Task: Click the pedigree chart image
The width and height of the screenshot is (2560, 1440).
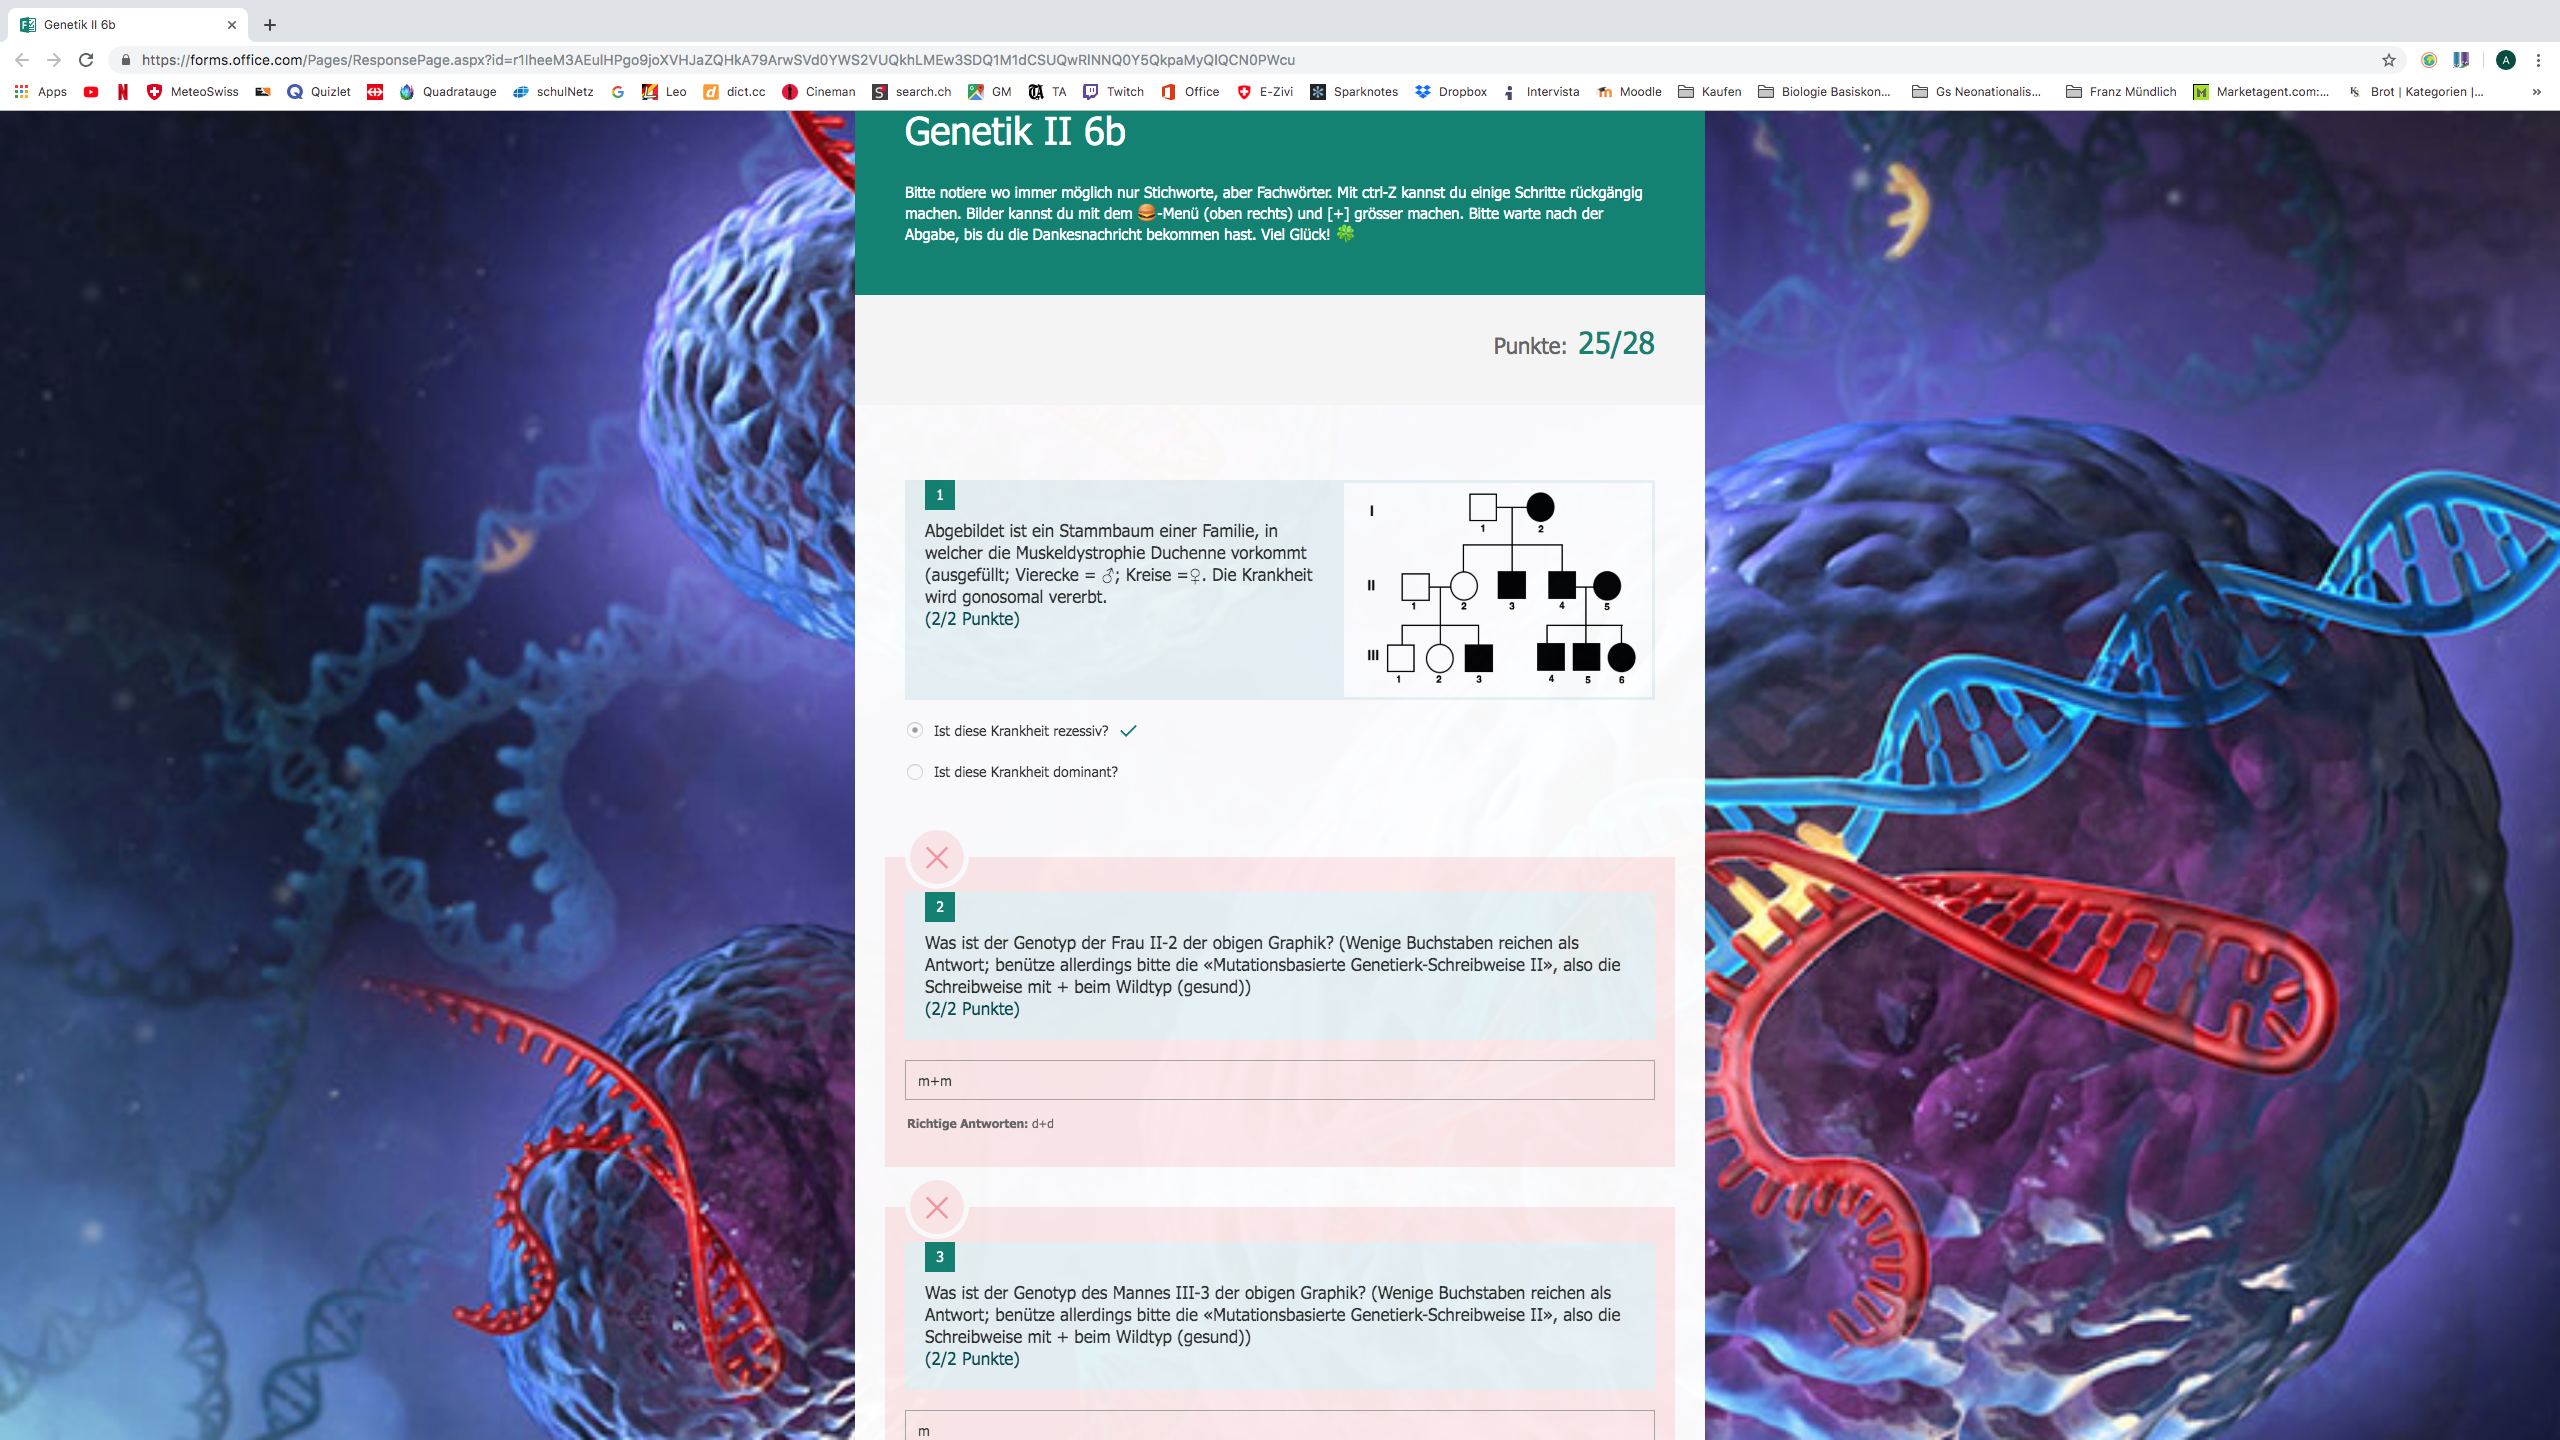Action: click(x=1498, y=590)
